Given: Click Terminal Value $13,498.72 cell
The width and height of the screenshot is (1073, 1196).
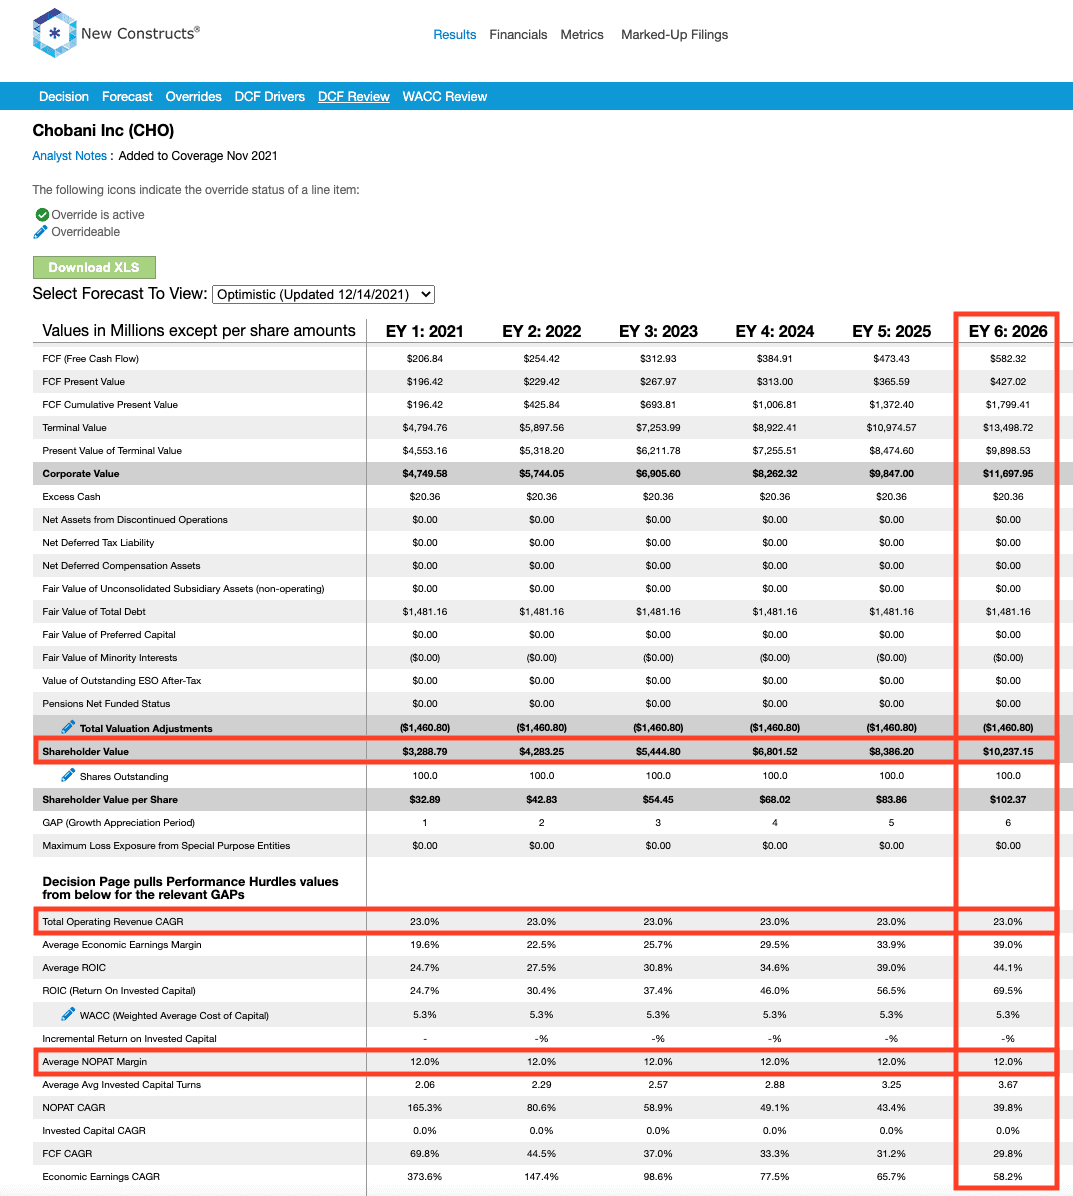Looking at the screenshot, I should (x=1008, y=428).
